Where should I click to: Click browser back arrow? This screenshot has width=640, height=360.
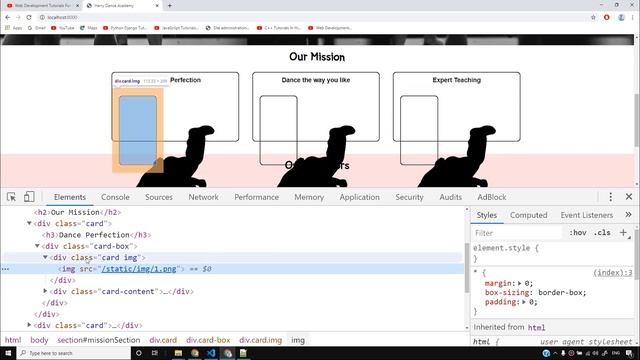coord(8,17)
